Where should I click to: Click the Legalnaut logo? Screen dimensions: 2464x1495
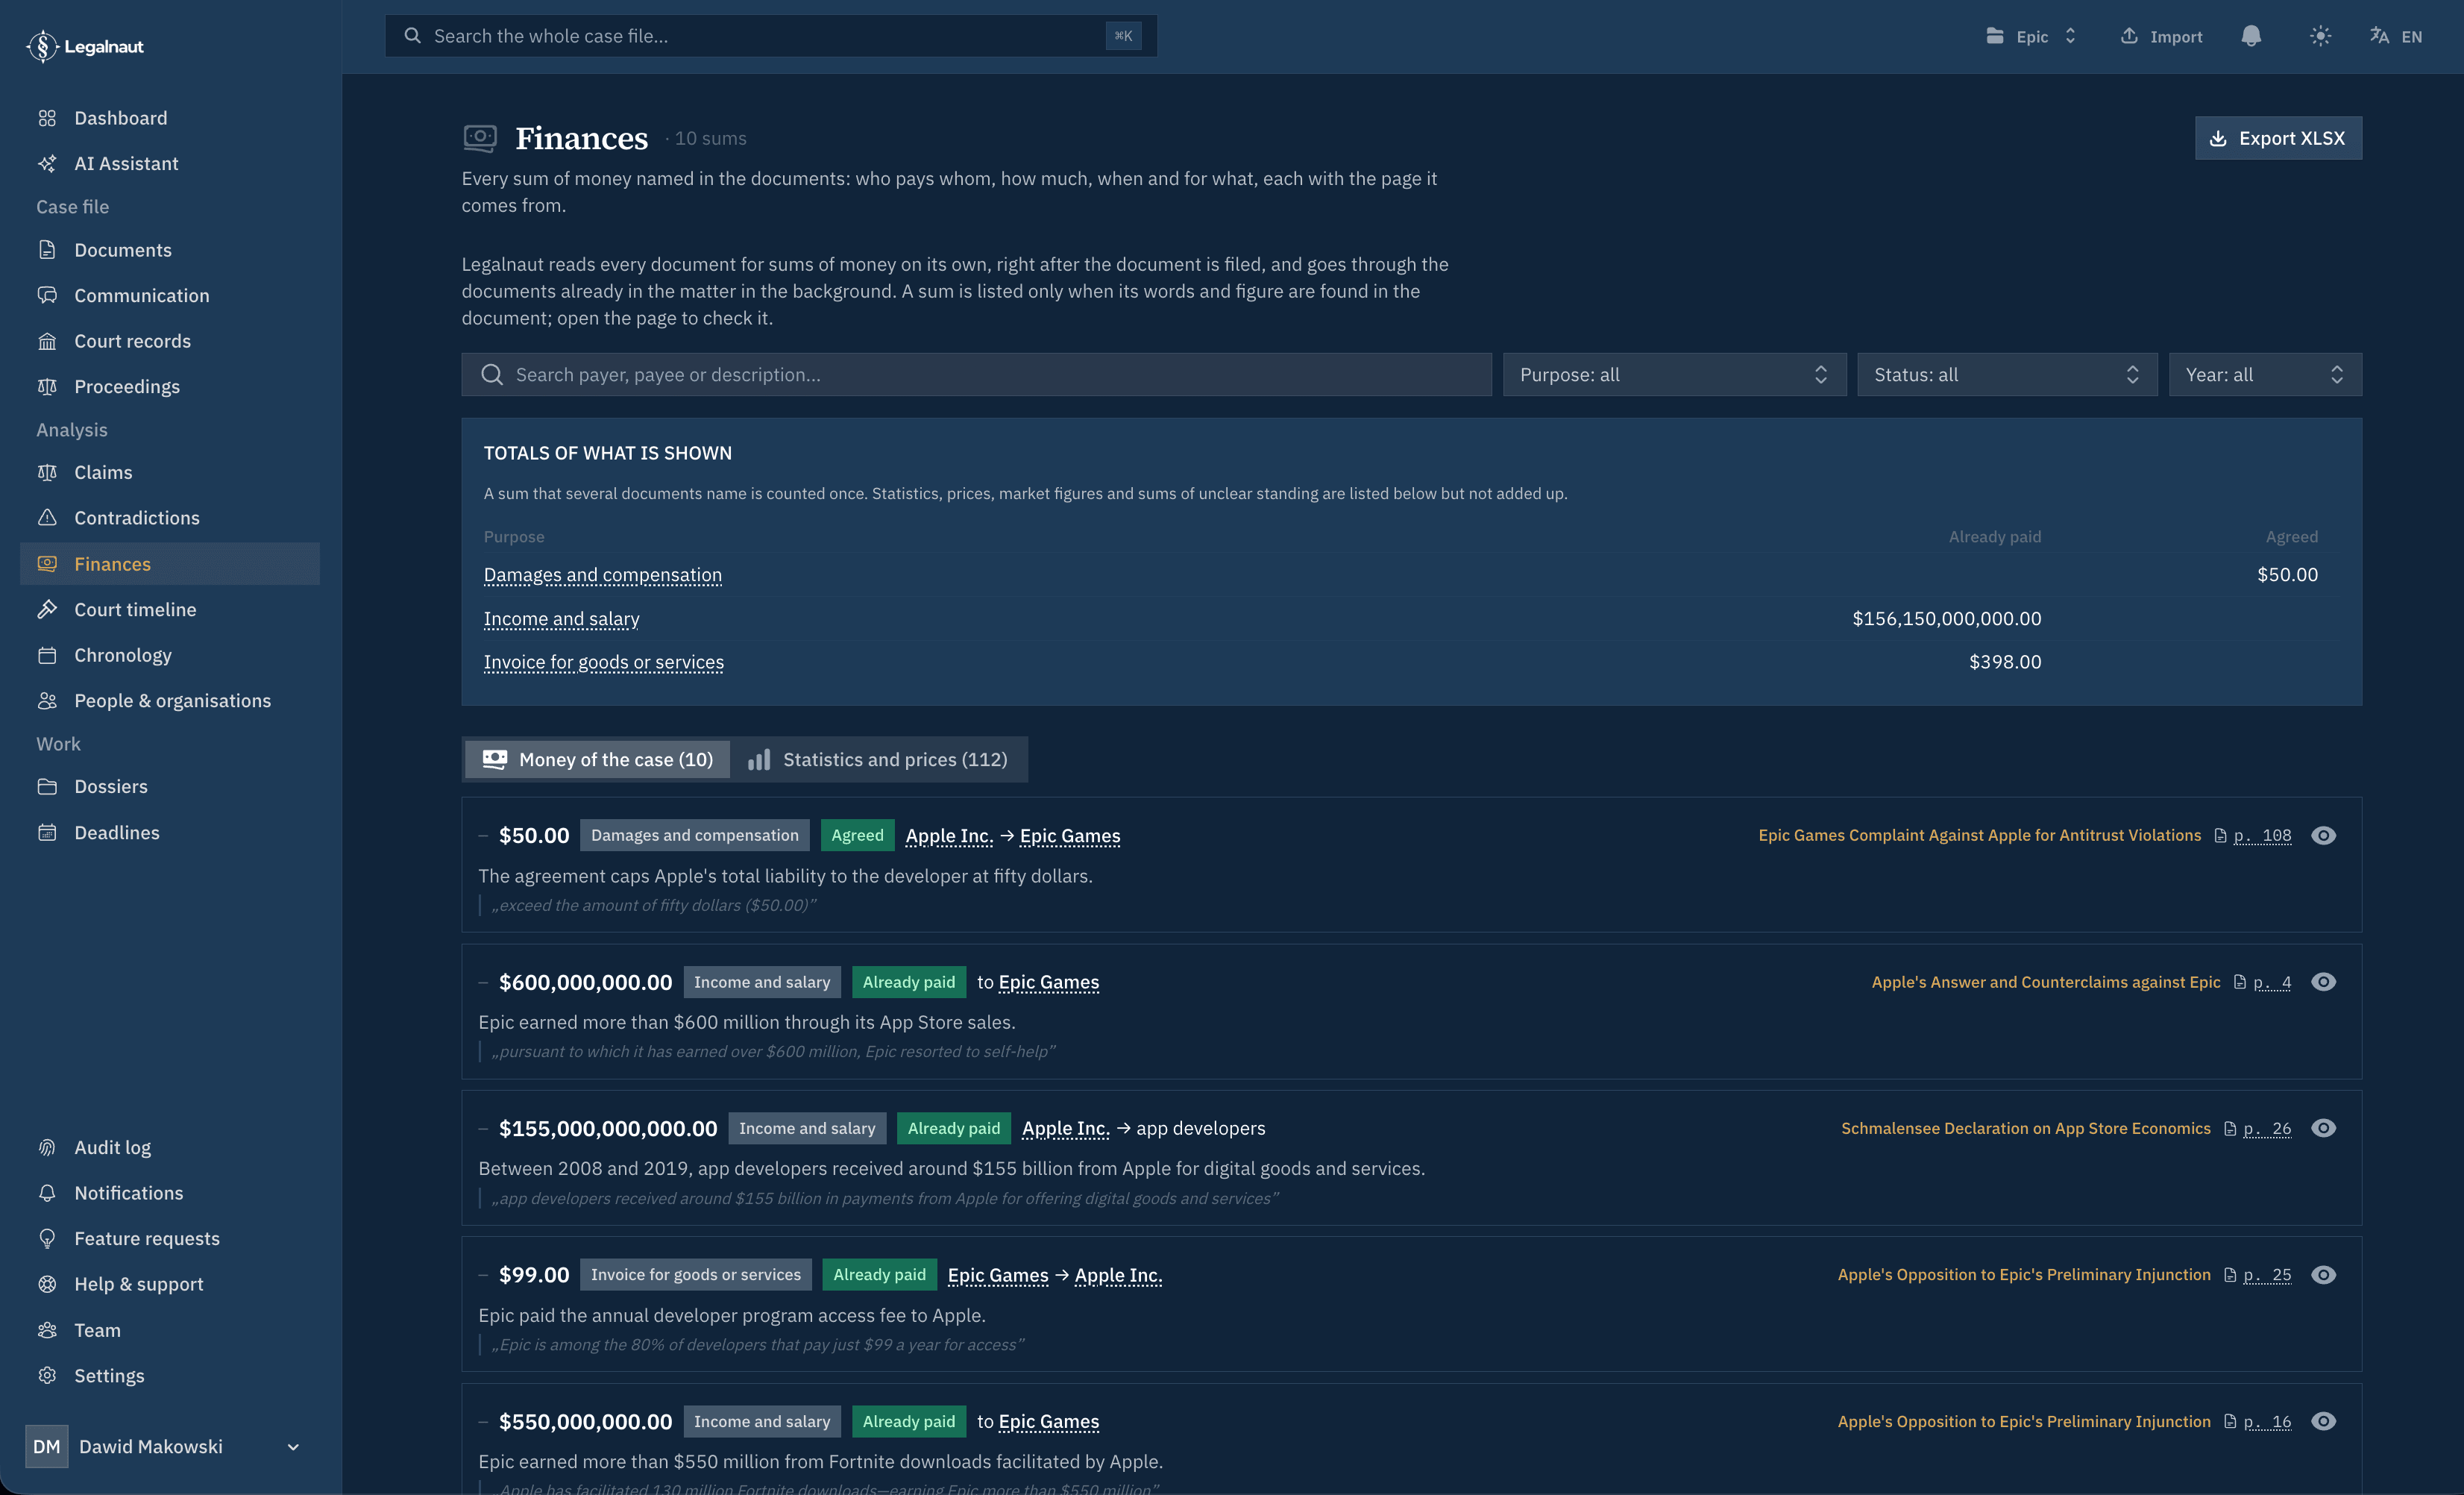pos(85,46)
